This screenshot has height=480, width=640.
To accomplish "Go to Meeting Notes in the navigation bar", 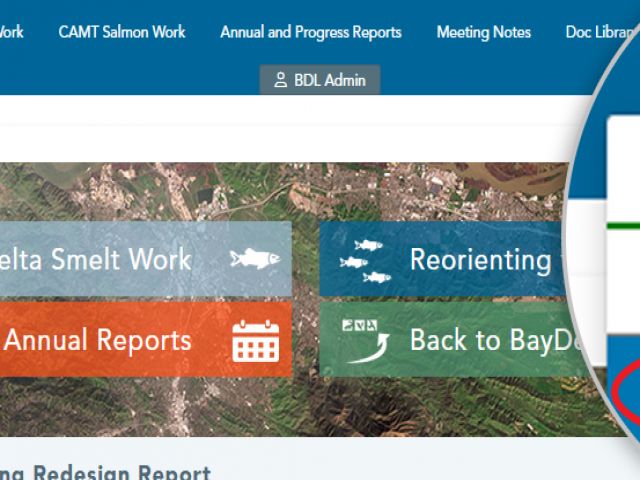I will coord(484,32).
